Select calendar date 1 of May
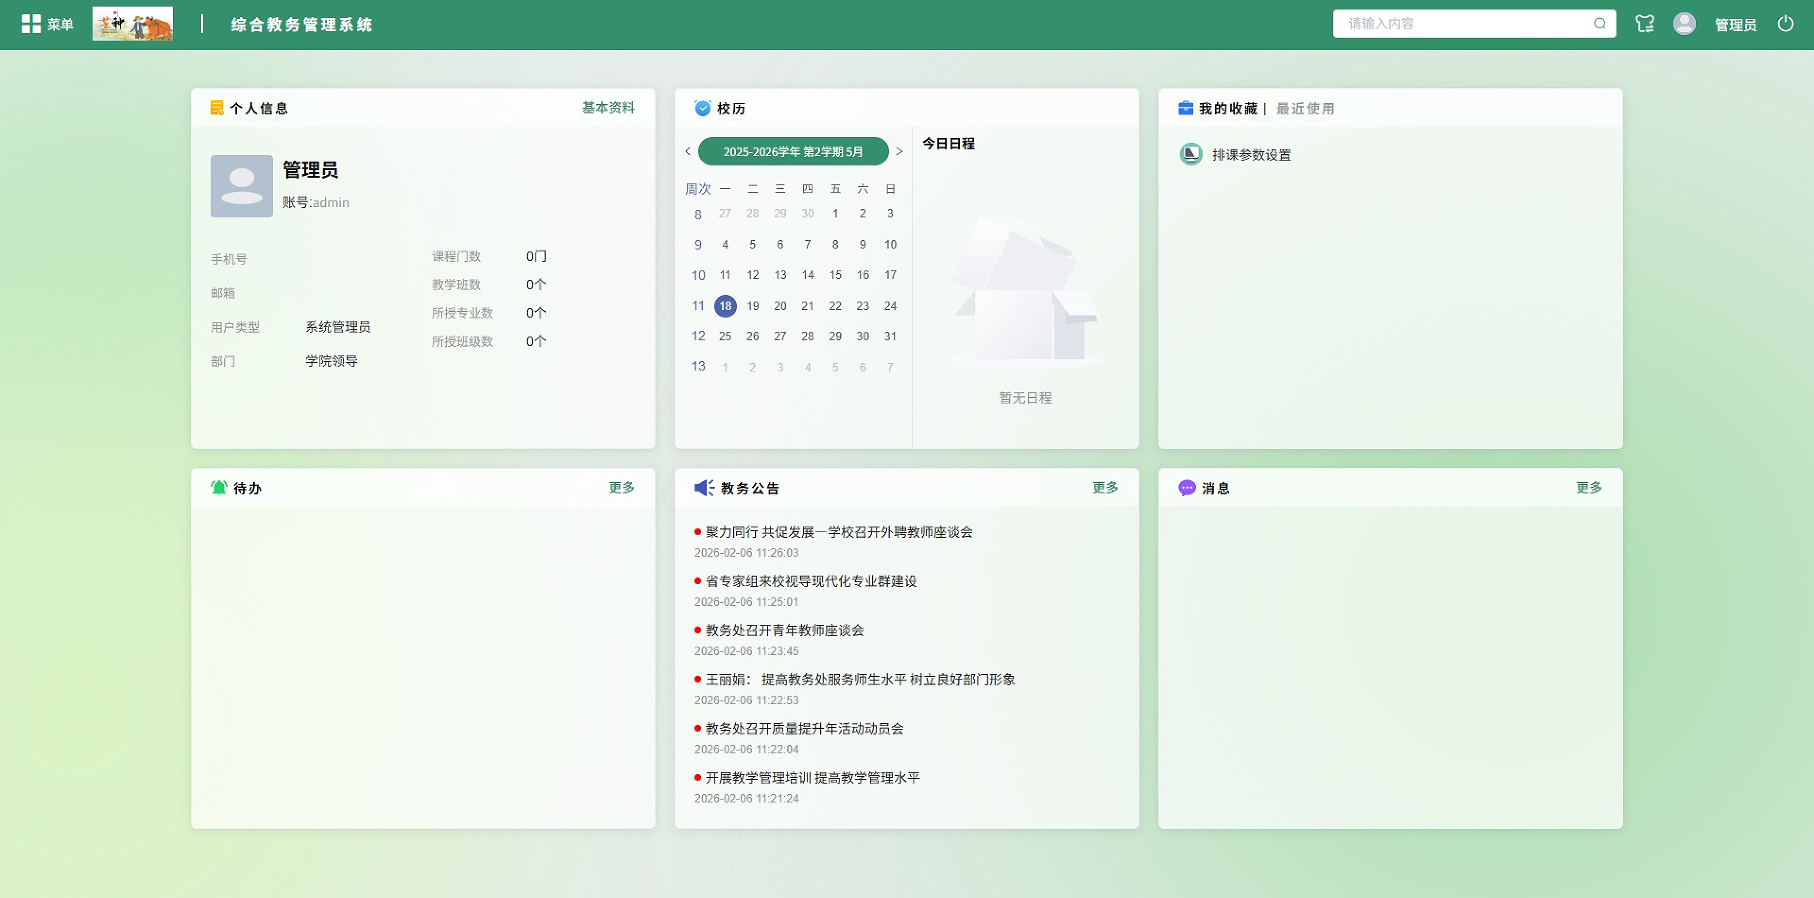 835,214
